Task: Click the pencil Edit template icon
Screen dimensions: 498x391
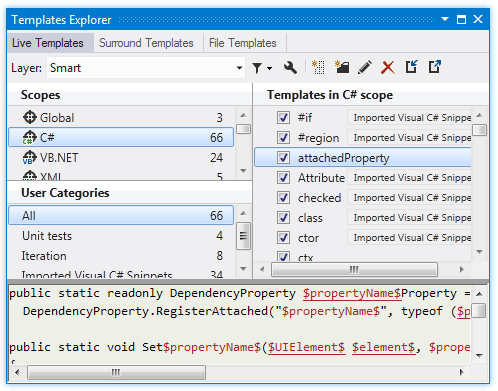Action: (x=365, y=67)
